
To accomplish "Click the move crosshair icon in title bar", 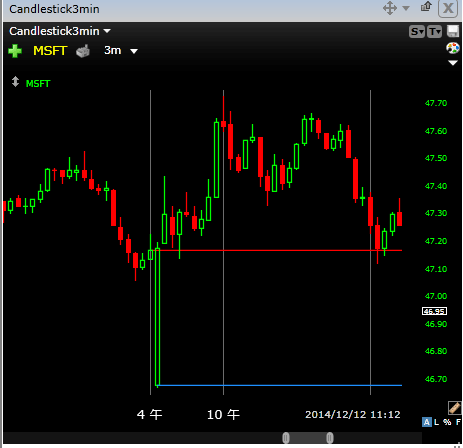I will click(x=390, y=8).
